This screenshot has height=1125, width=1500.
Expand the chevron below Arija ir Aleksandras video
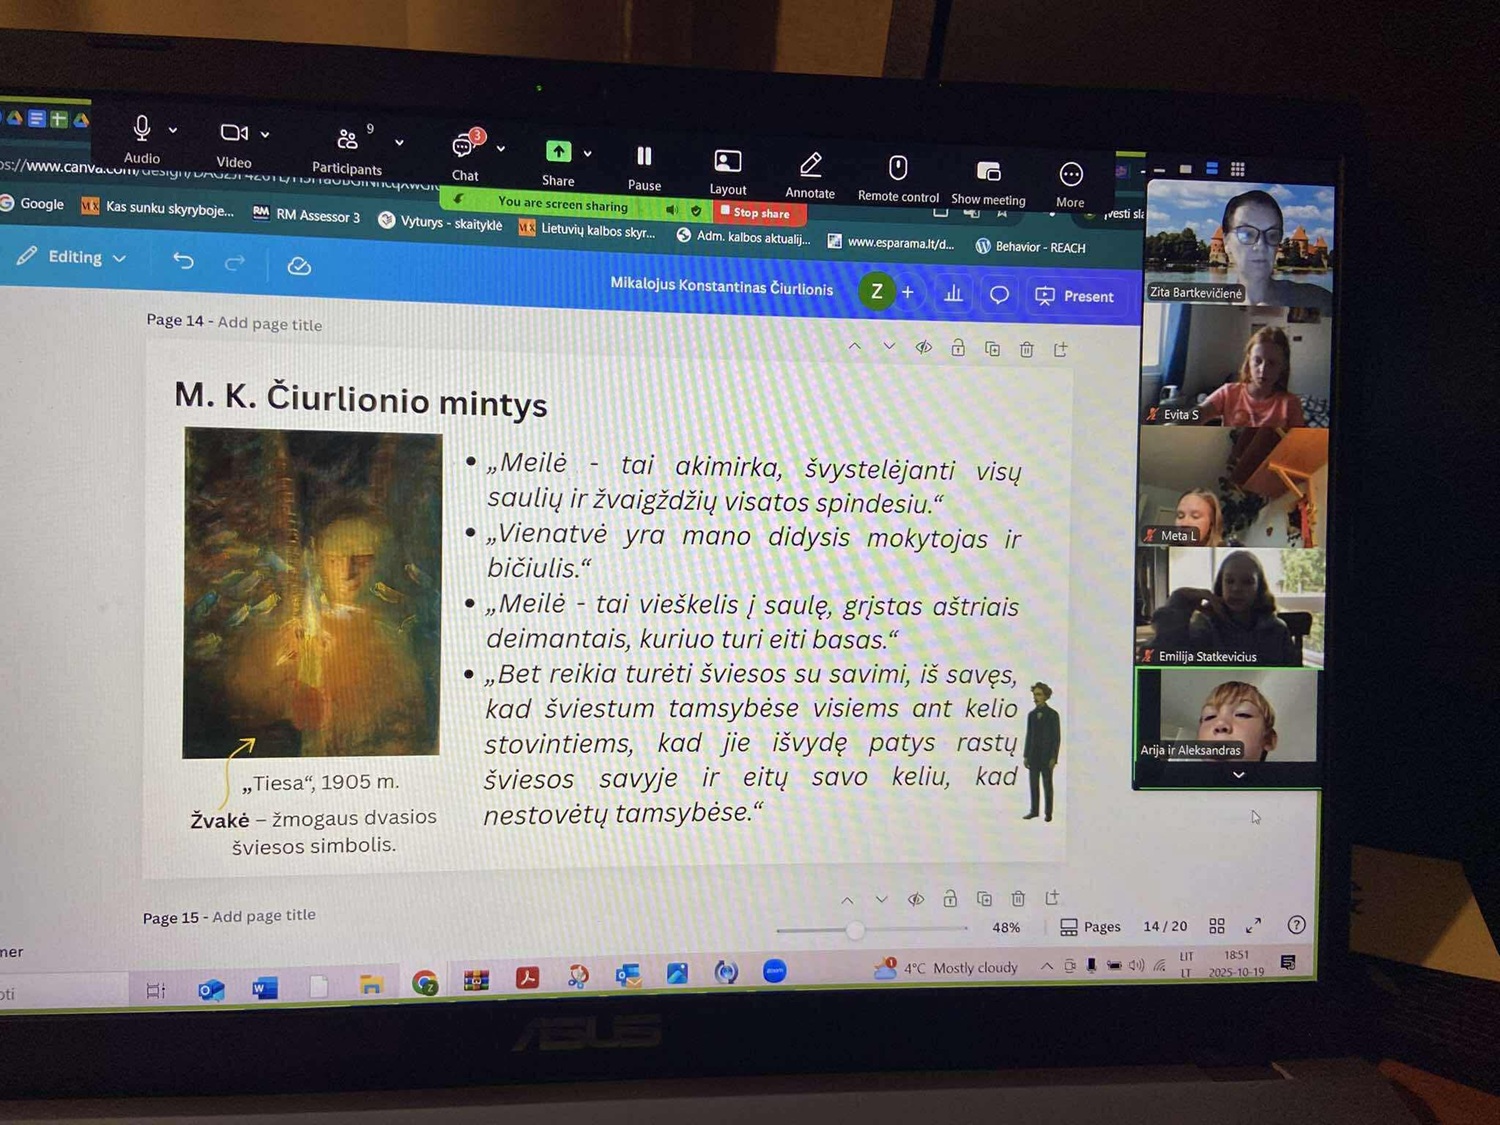(x=1238, y=775)
